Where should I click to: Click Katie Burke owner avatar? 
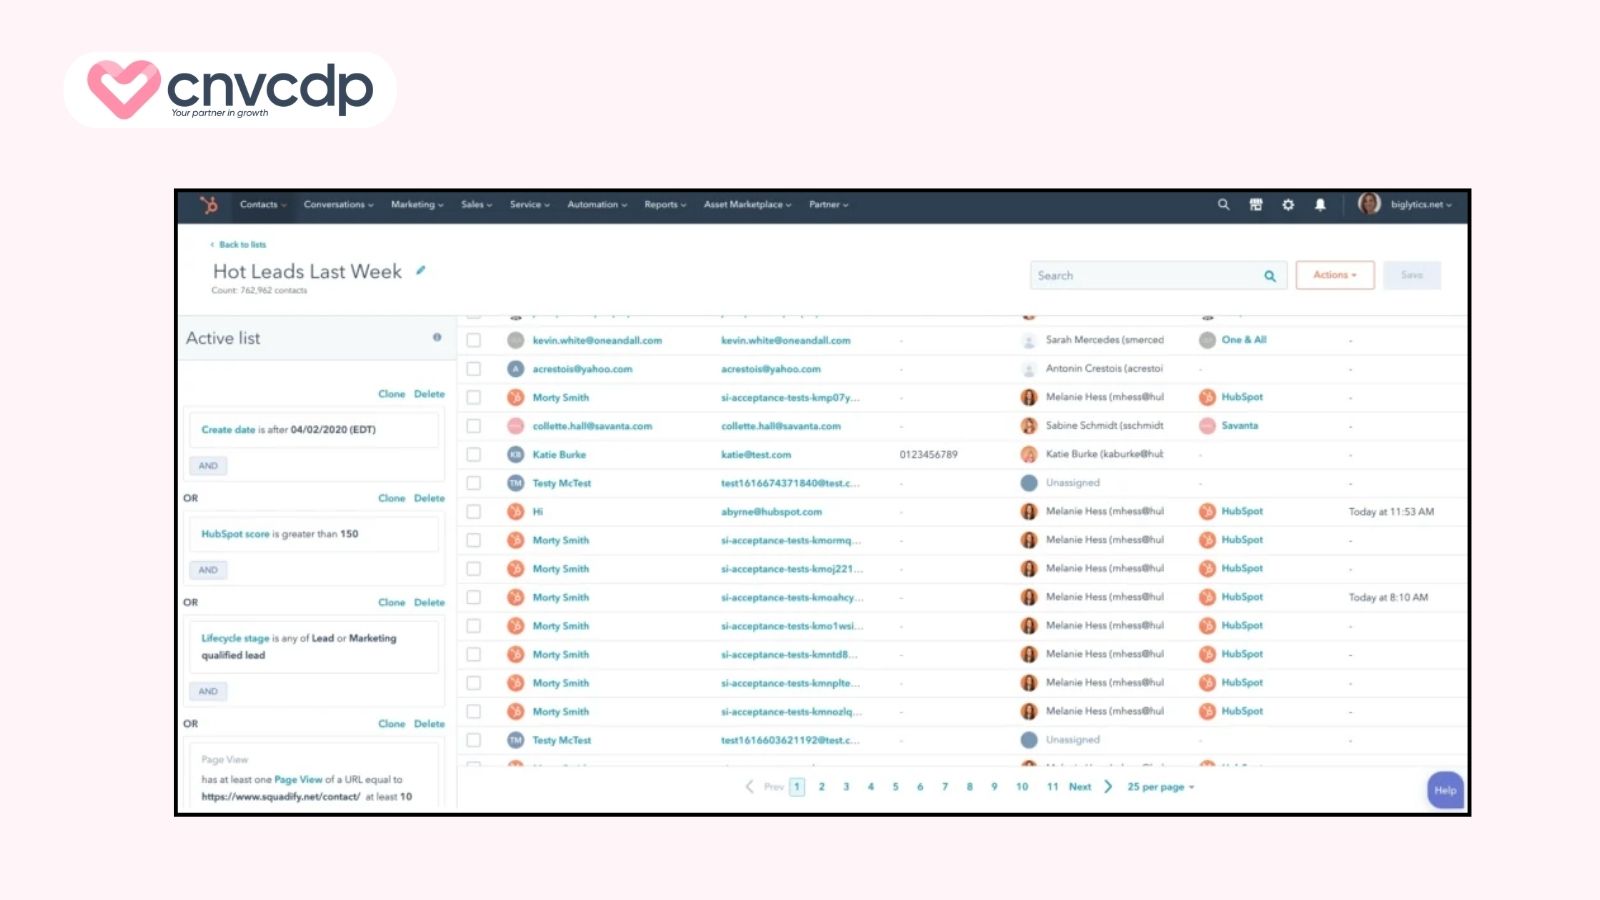pos(1029,454)
